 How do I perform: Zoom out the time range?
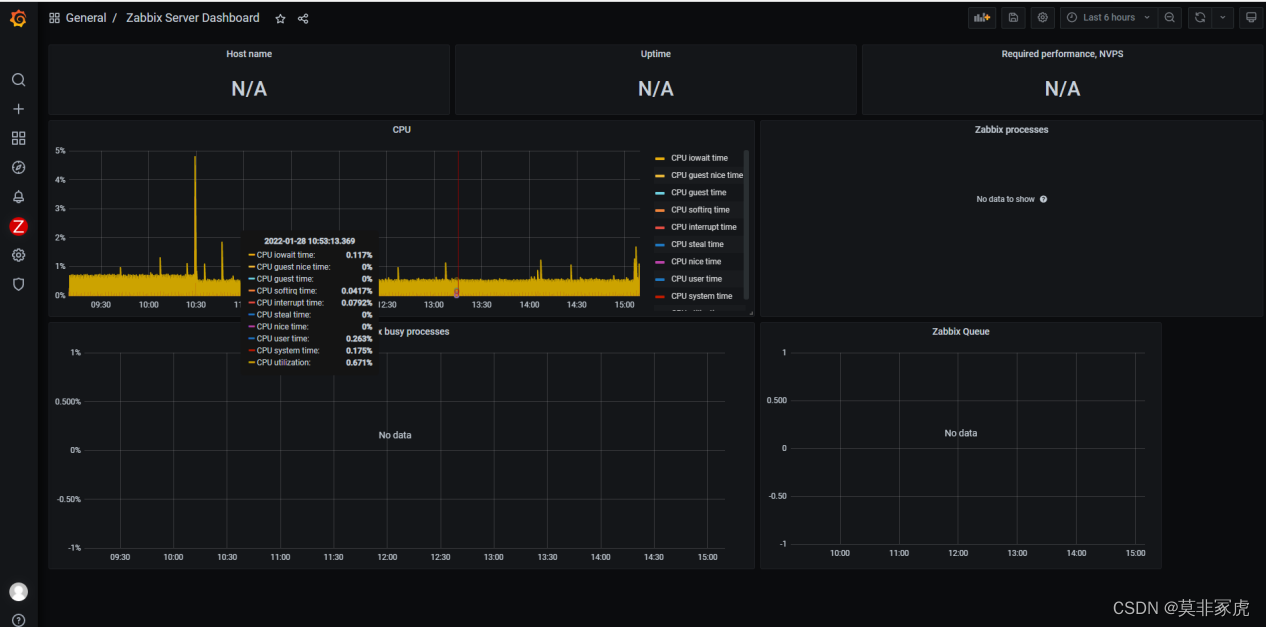click(x=1170, y=17)
